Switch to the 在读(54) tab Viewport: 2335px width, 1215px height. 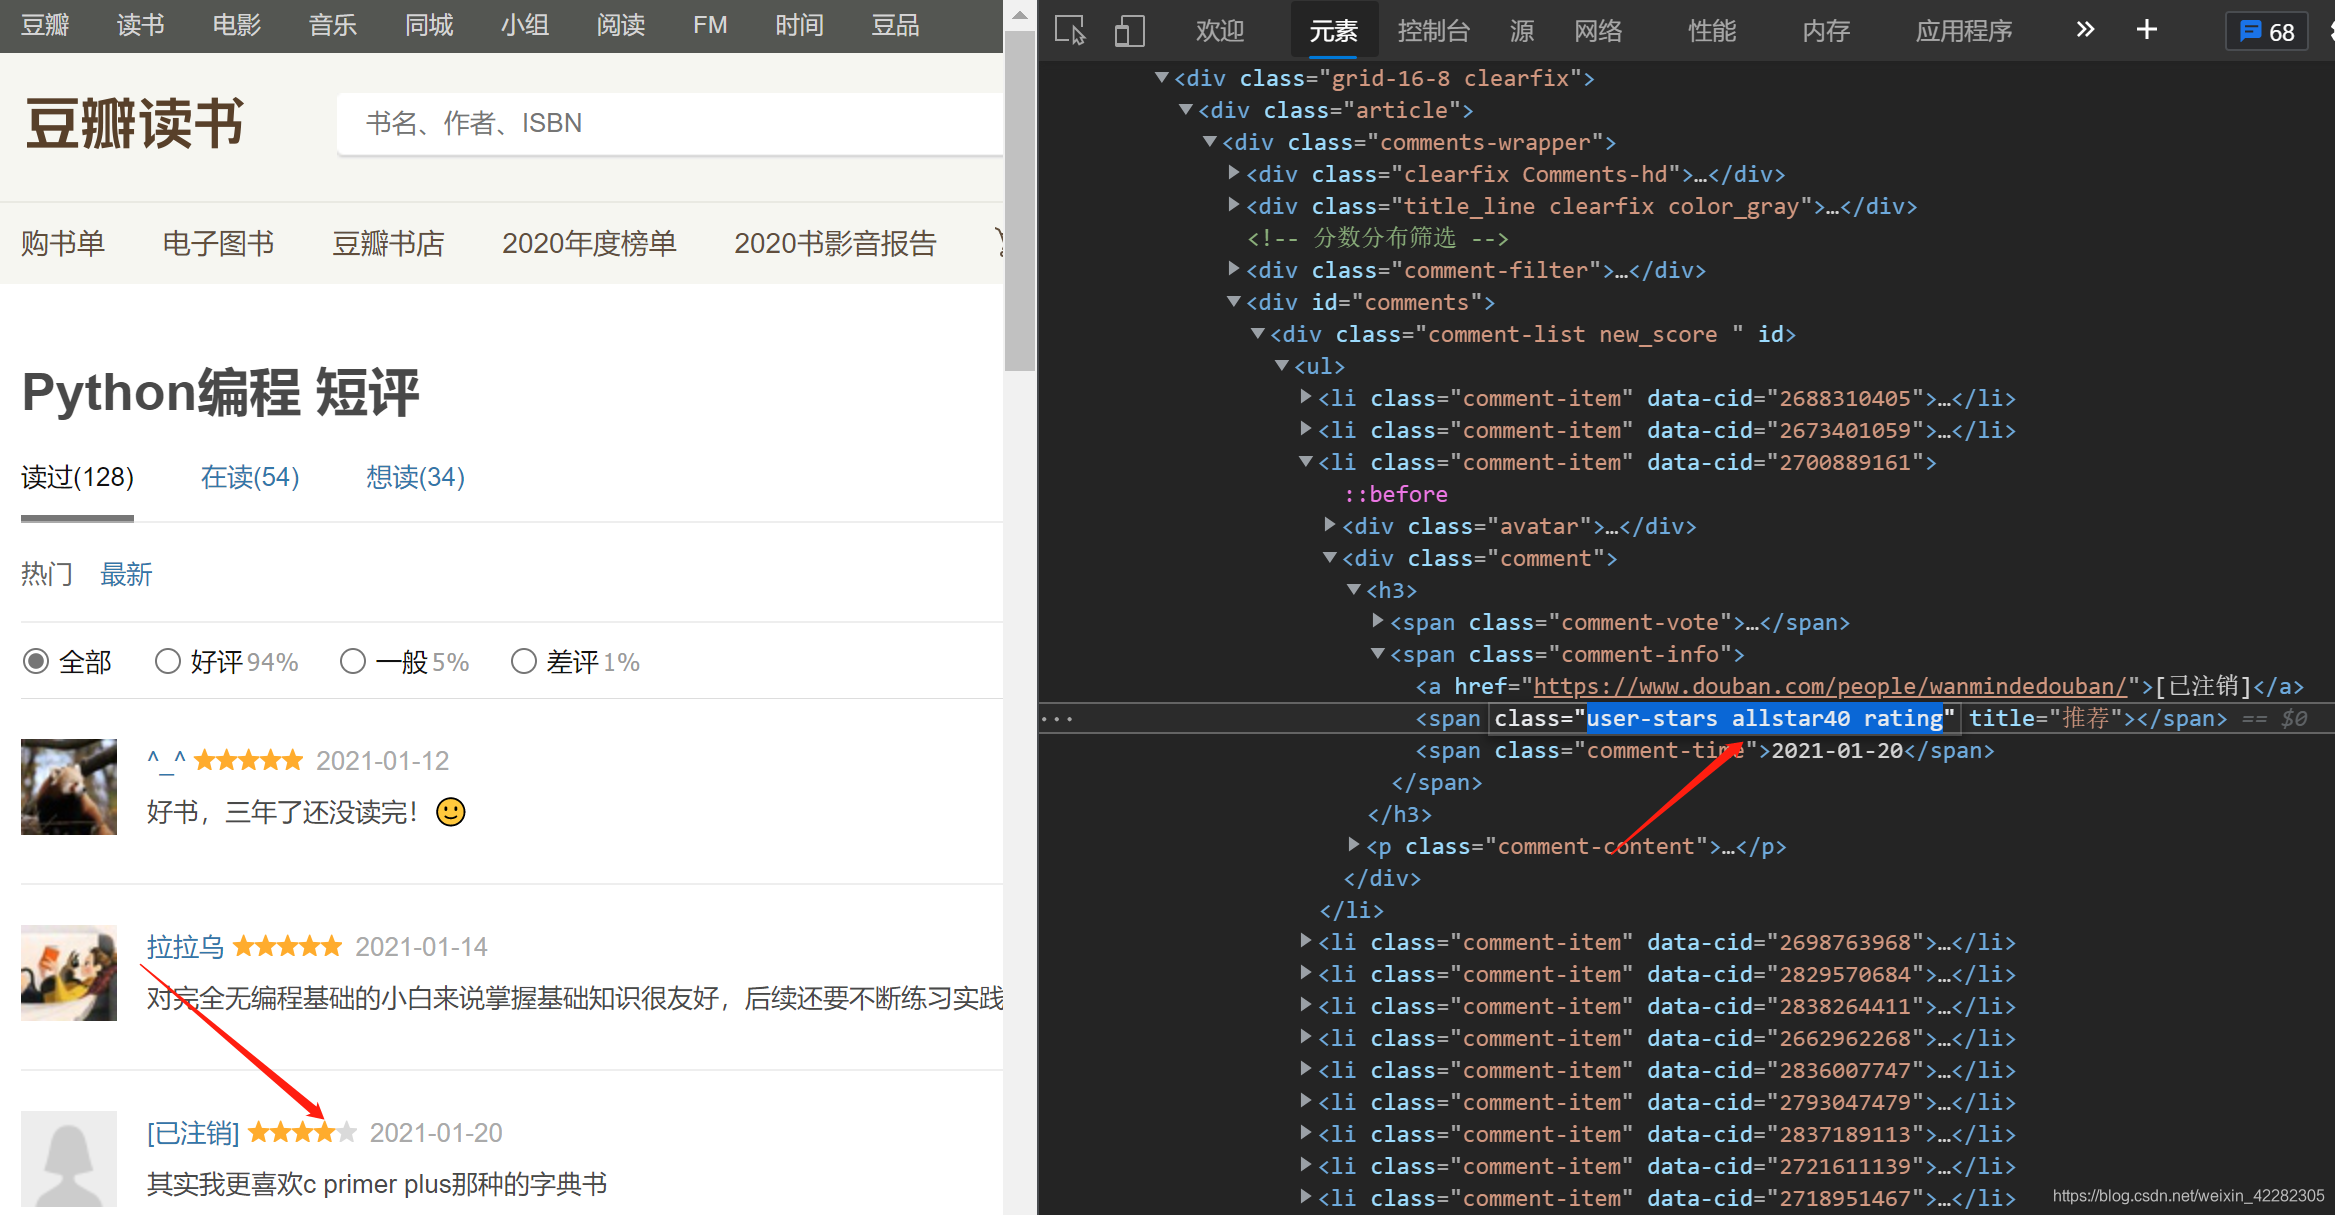point(250,477)
